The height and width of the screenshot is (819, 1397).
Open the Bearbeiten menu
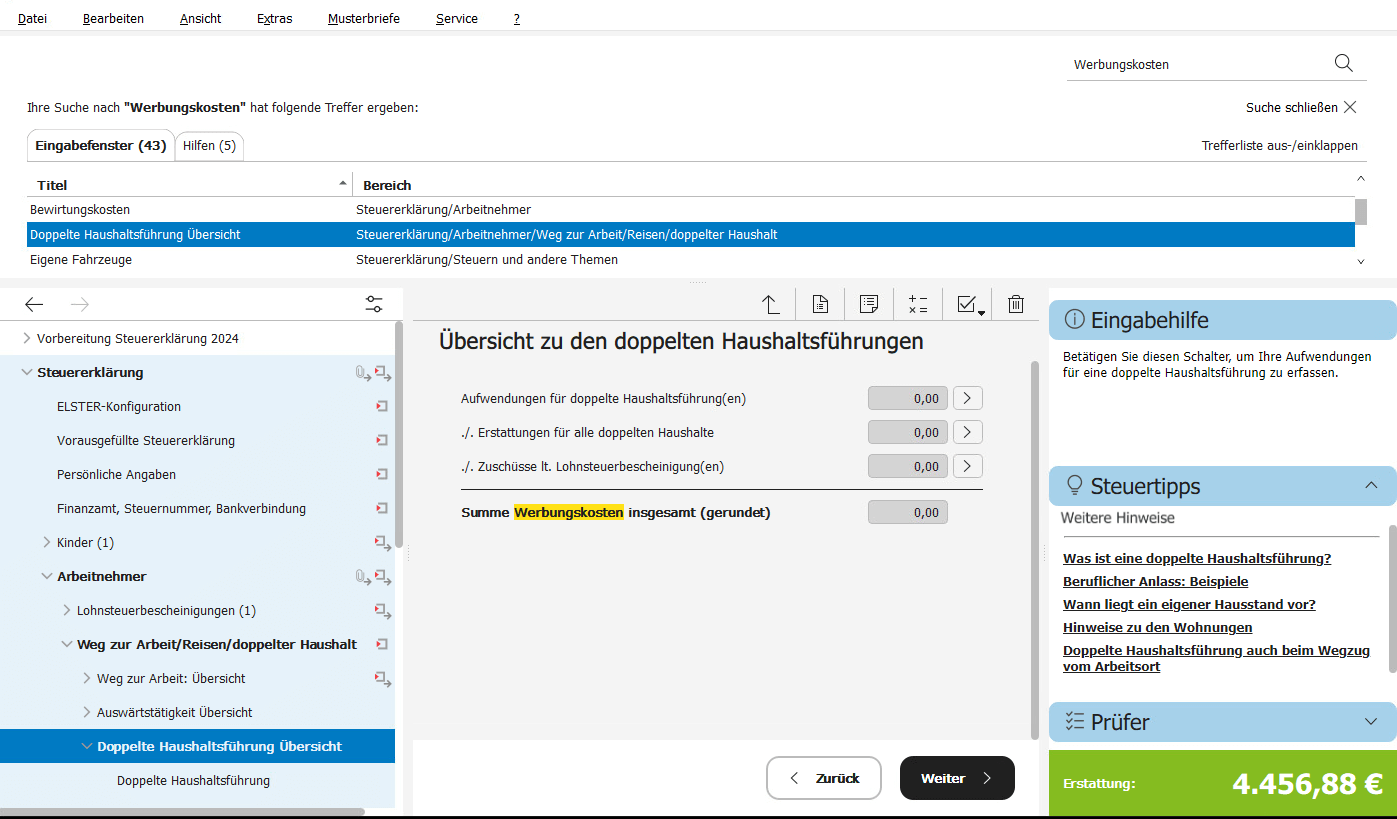point(113,18)
